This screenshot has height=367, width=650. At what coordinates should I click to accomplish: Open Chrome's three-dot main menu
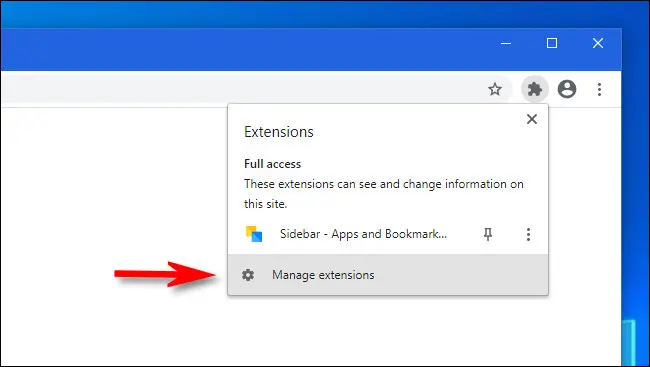click(x=599, y=89)
